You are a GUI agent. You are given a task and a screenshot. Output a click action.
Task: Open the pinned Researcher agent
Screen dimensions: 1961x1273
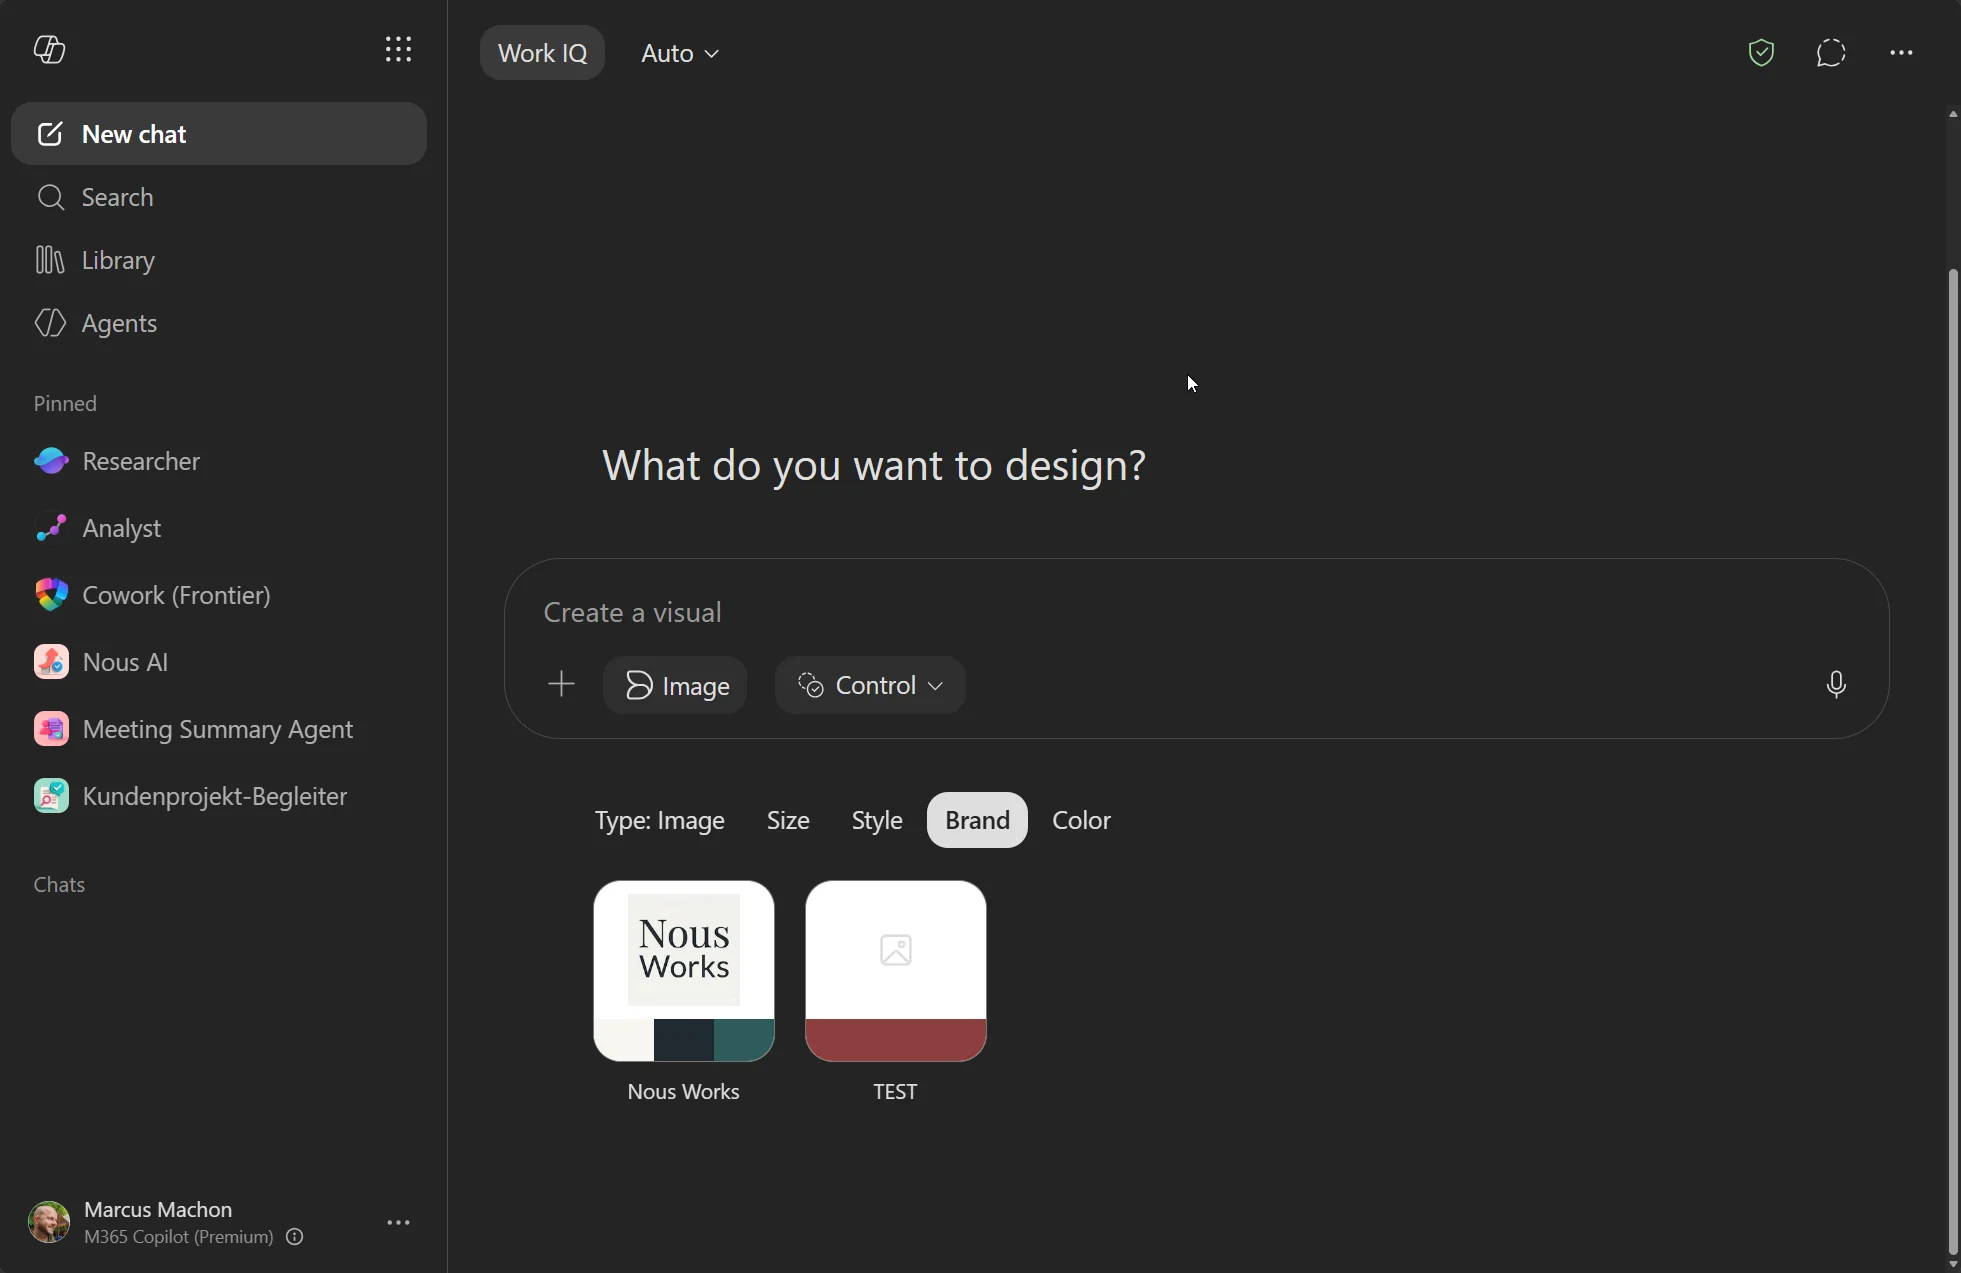[219, 461]
